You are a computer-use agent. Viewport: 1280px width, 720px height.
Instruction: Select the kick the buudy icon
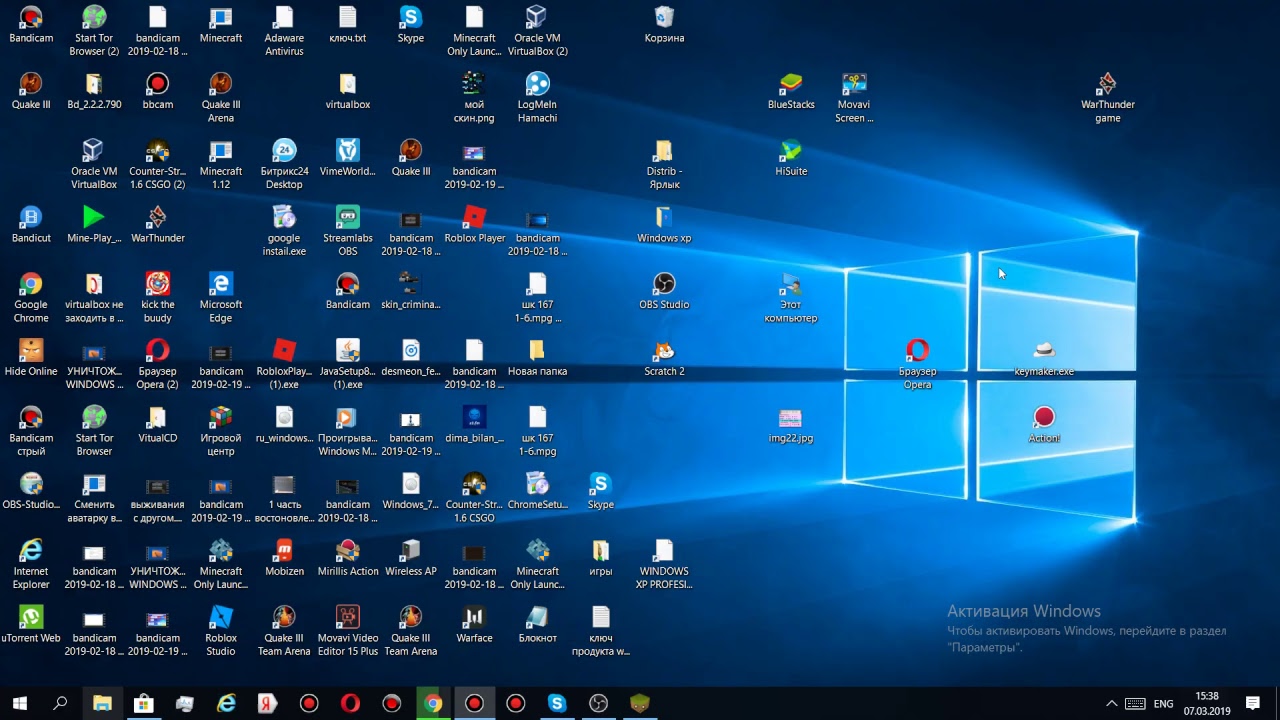[158, 298]
